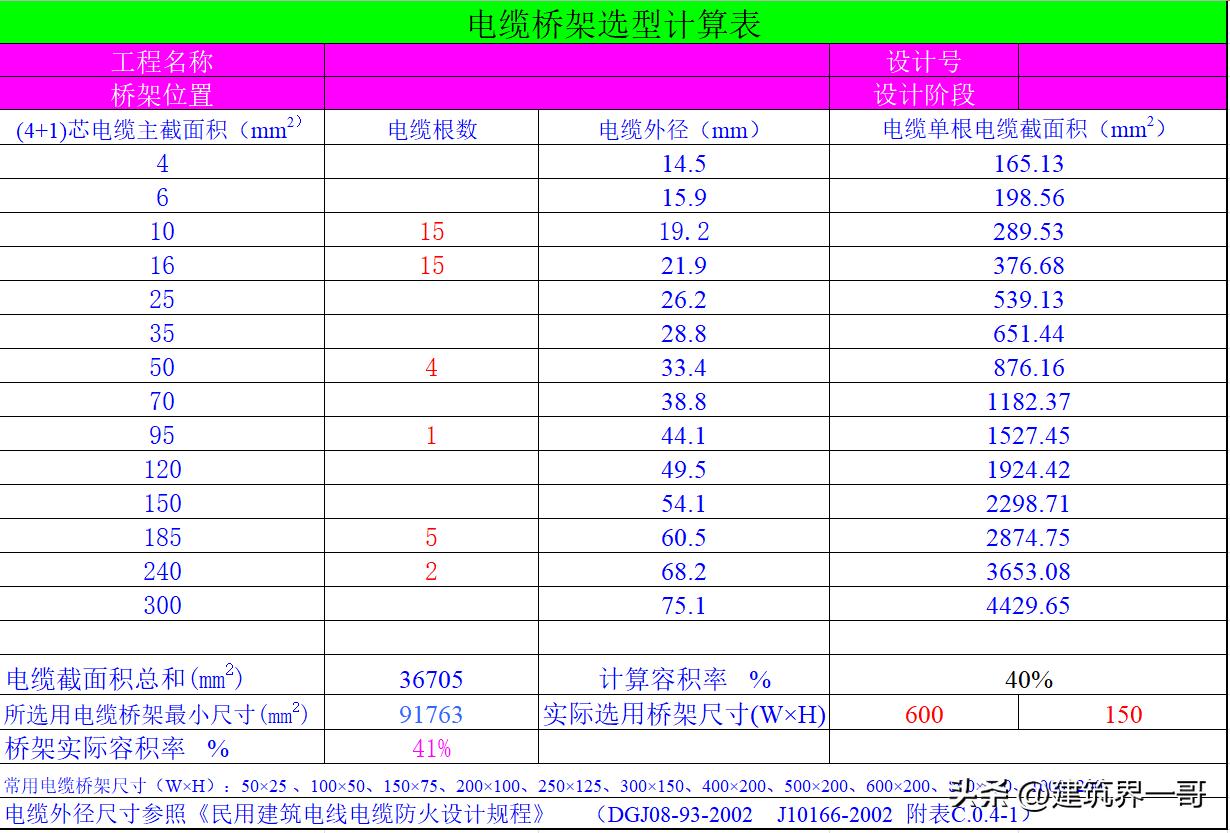Click the minimum tray size value 91763
1230x833 pixels.
(x=432, y=714)
